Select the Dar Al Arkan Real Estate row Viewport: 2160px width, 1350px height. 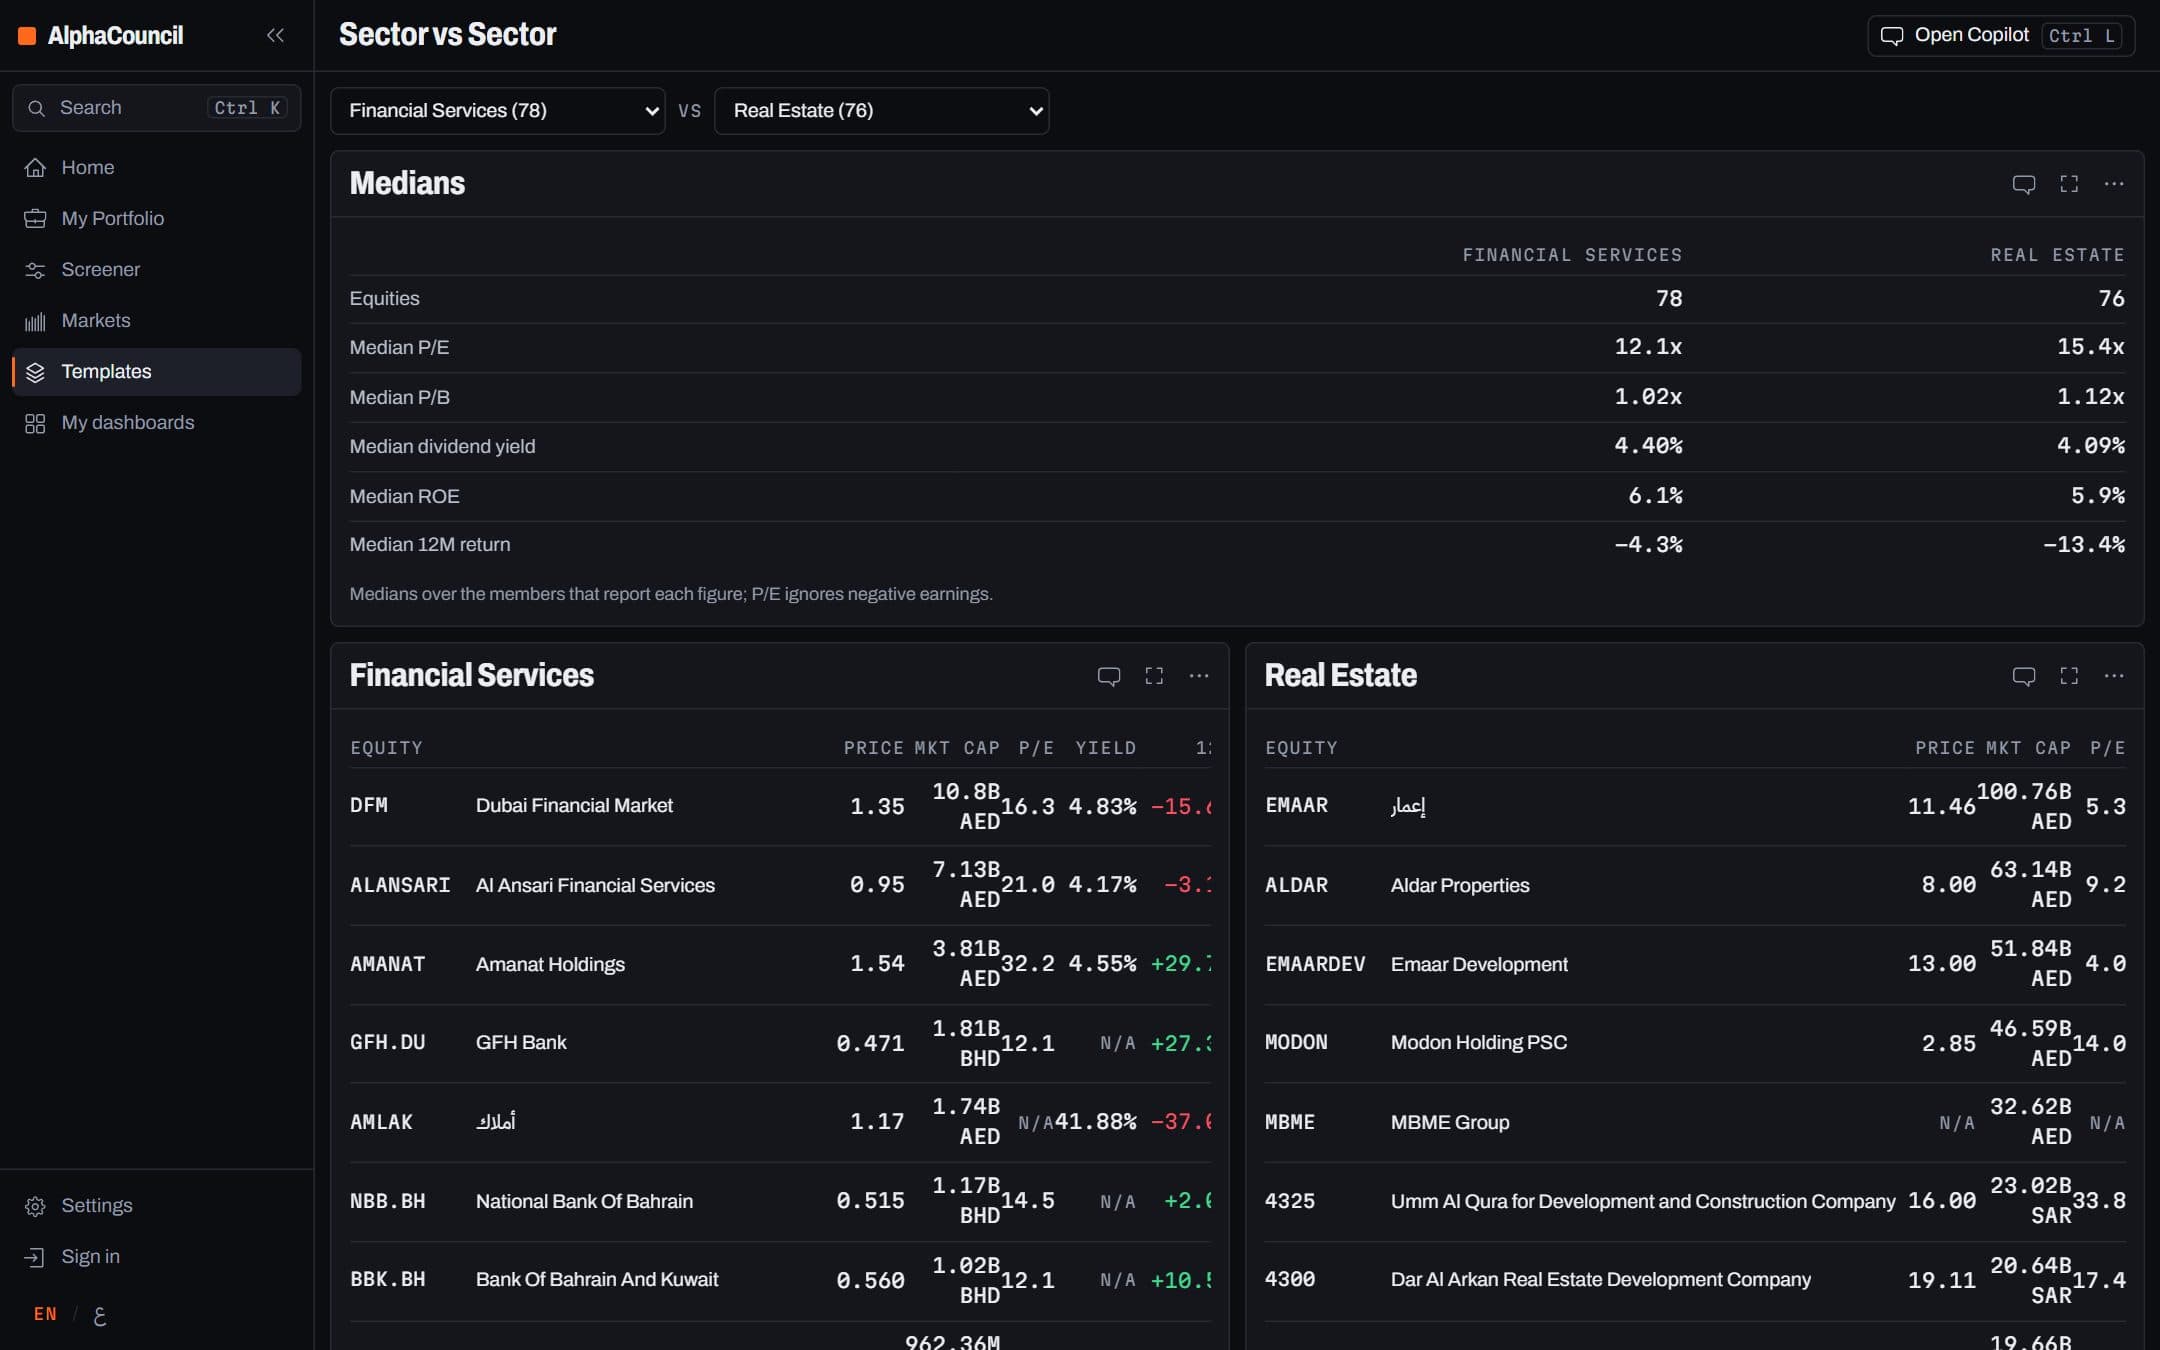click(x=1695, y=1281)
